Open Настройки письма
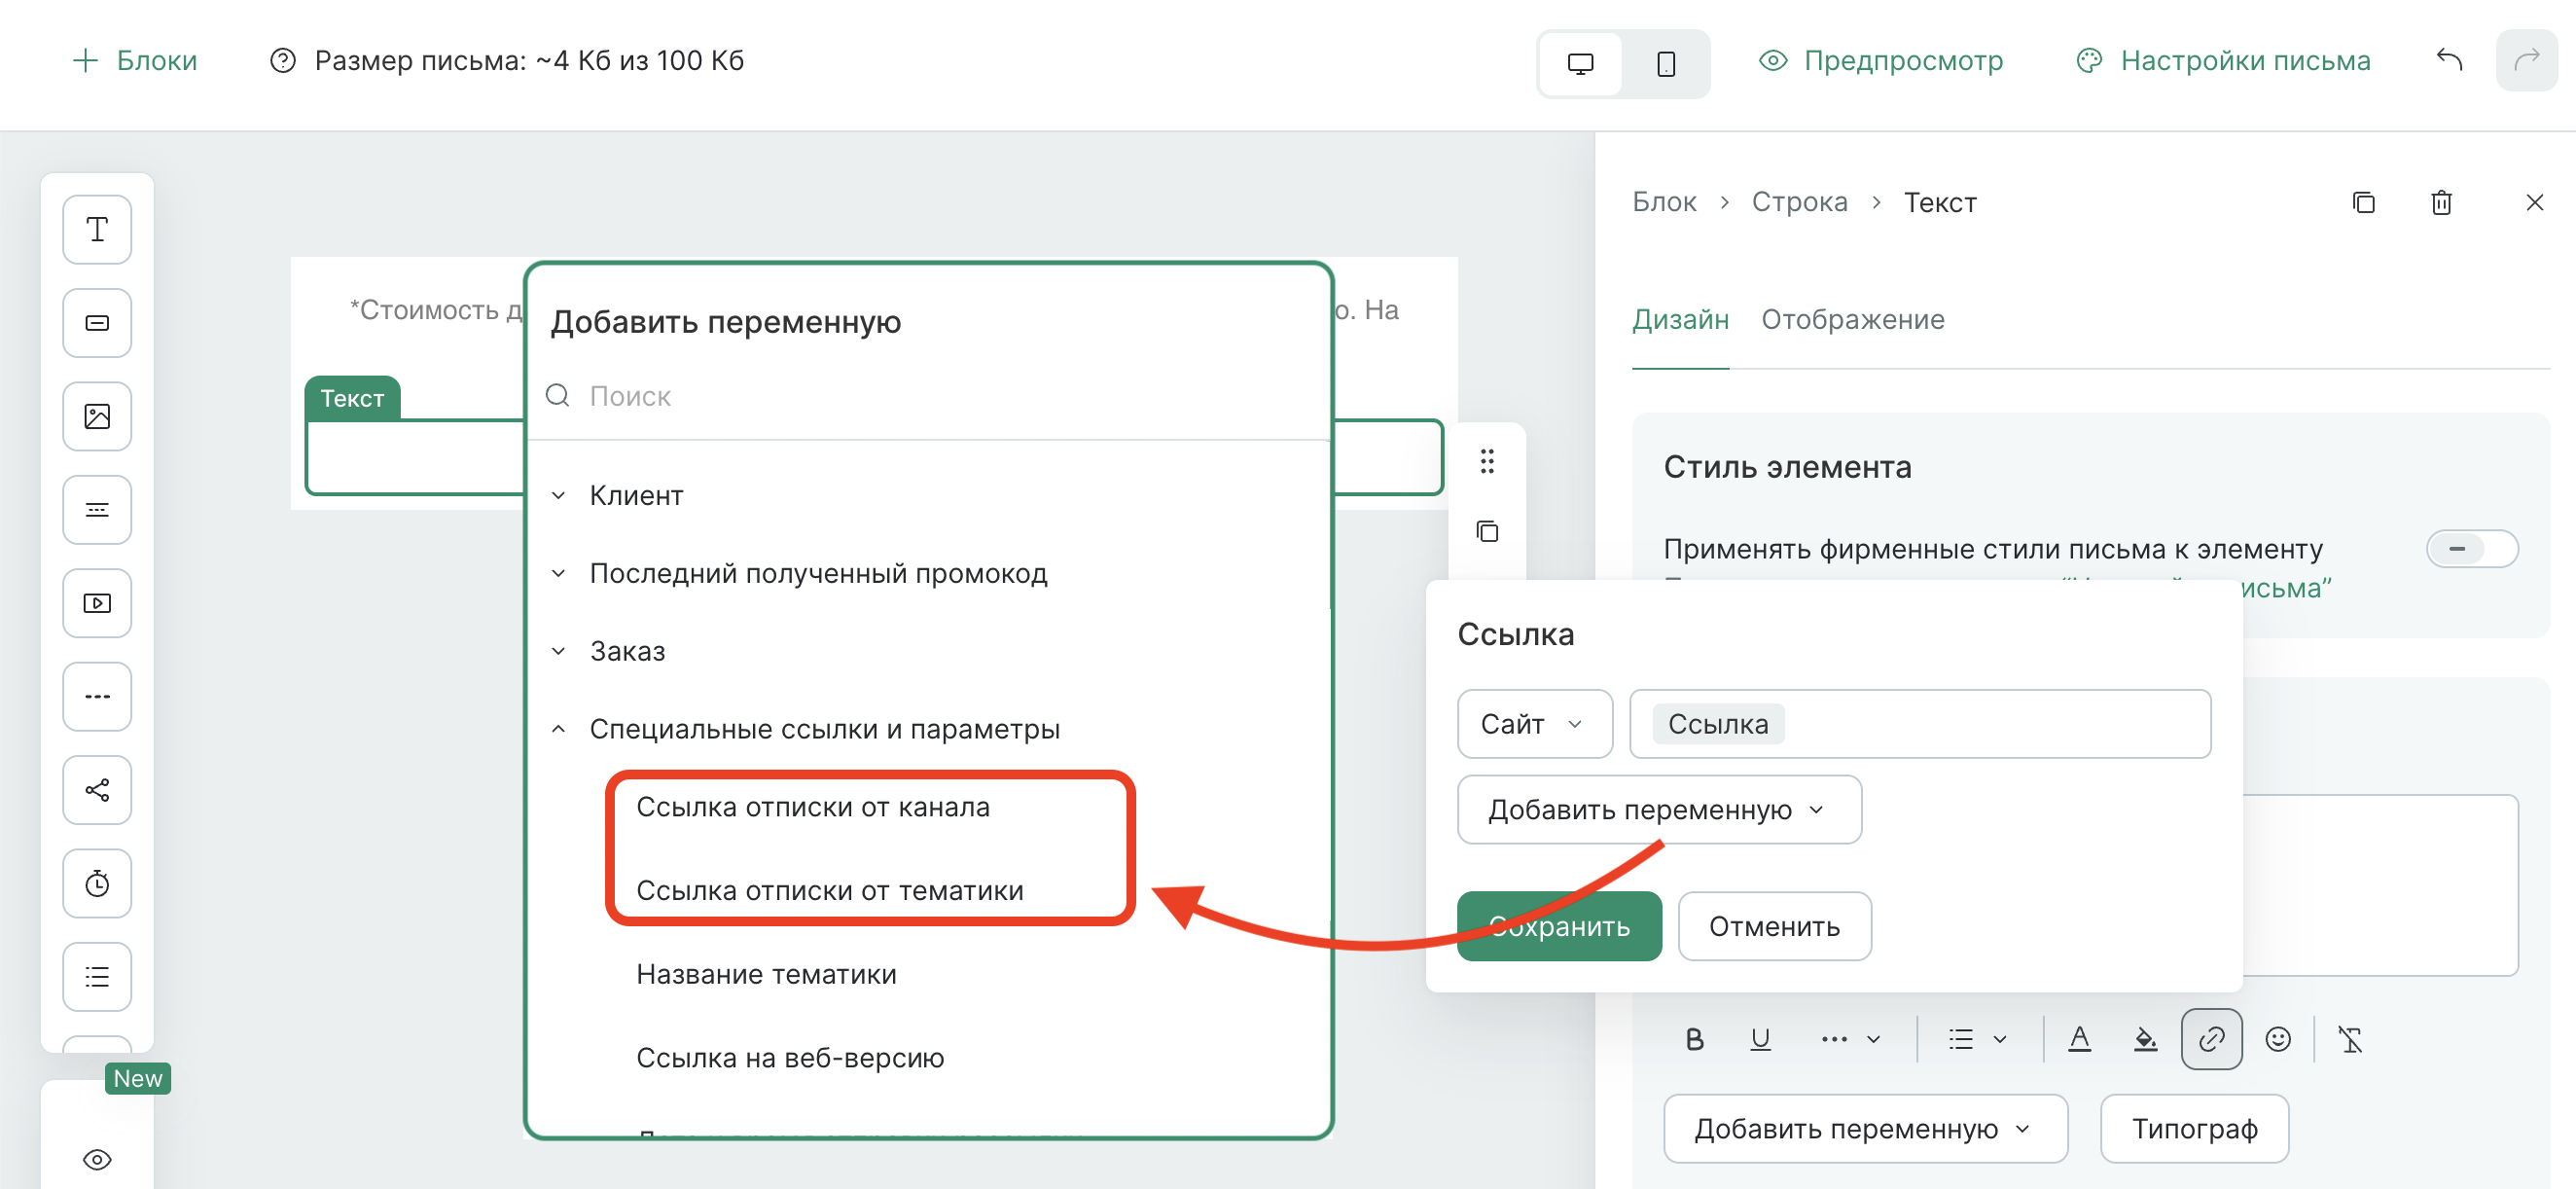 (x=2223, y=61)
